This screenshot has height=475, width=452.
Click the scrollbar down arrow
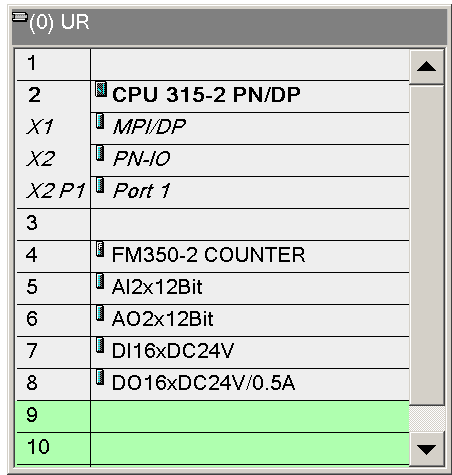pos(426,449)
